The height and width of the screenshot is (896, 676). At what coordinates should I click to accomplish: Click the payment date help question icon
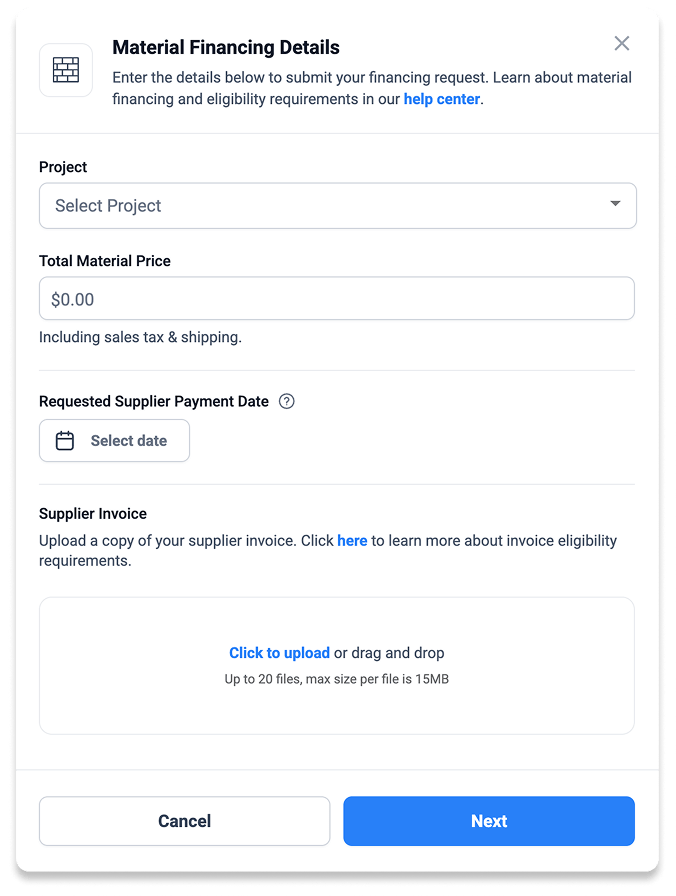point(287,401)
